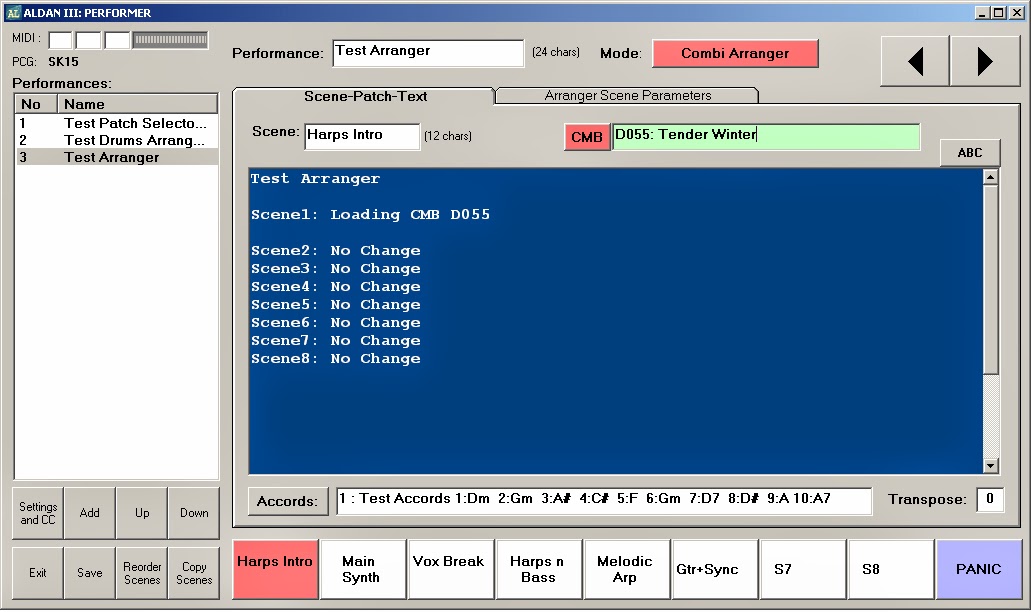Click the ALDAN app icon in title bar
The width and height of the screenshot is (1031, 612).
[x=13, y=12]
